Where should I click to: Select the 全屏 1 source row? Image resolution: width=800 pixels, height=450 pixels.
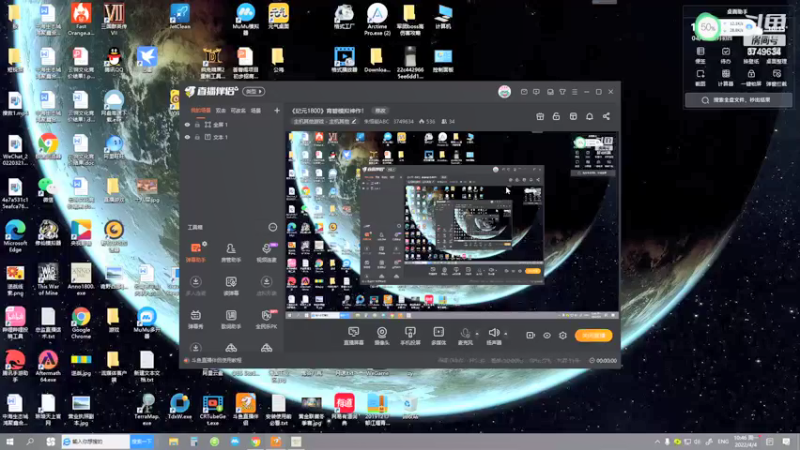click(x=232, y=124)
